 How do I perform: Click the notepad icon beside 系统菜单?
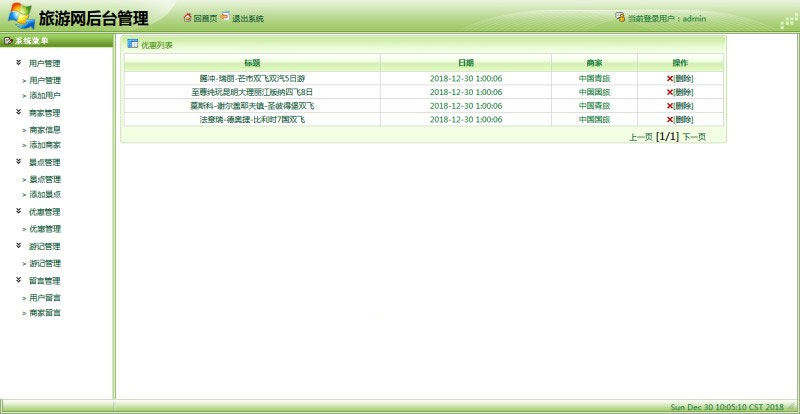(8, 41)
